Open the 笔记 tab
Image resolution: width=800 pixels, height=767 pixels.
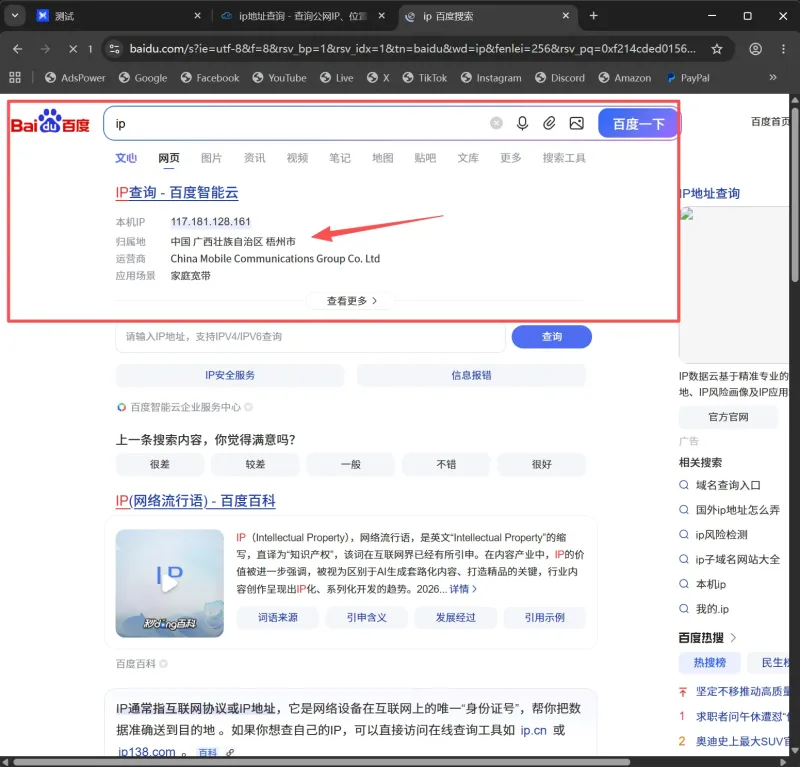click(340, 158)
